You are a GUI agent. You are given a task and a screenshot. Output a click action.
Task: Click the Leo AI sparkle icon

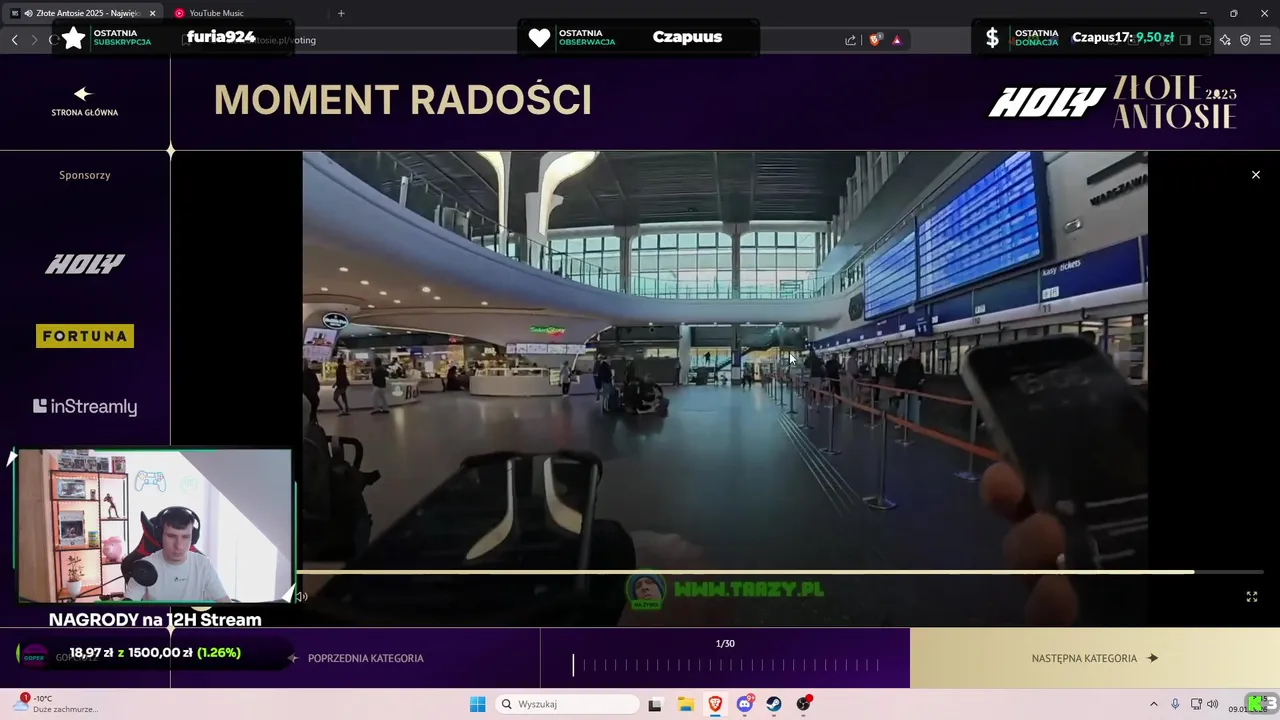(x=1225, y=40)
